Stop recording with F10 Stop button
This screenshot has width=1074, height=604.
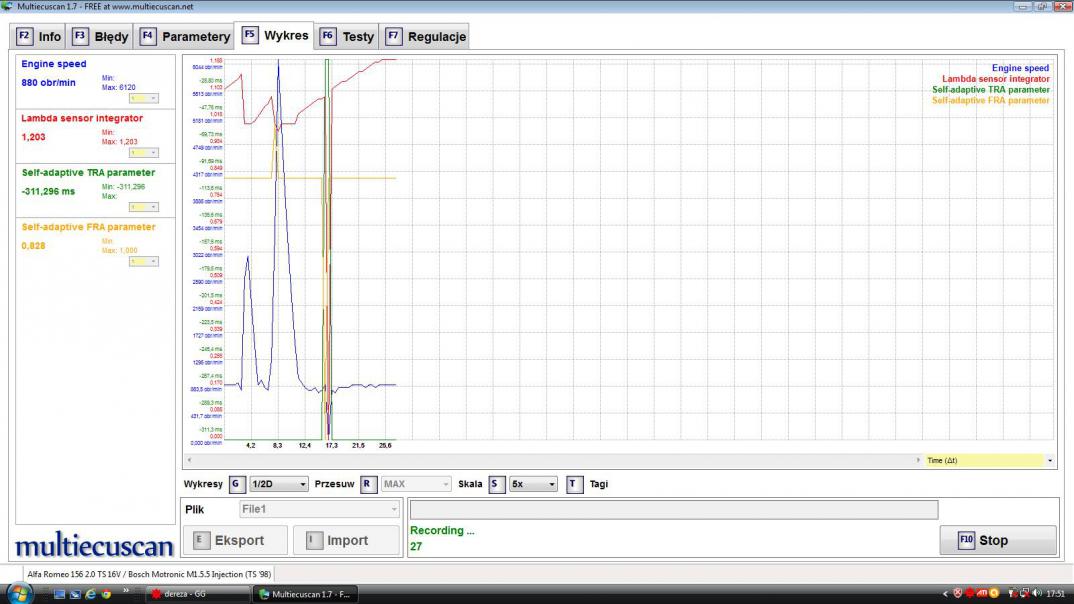[998, 540]
